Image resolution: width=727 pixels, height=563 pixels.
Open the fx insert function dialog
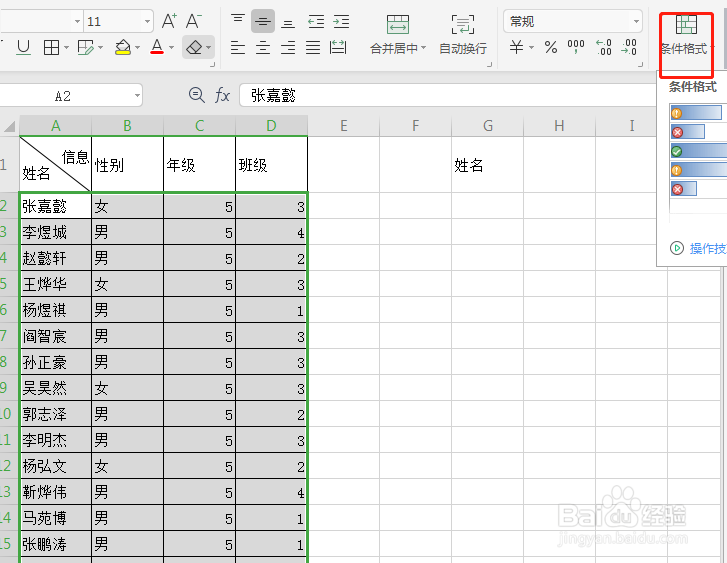click(222, 95)
